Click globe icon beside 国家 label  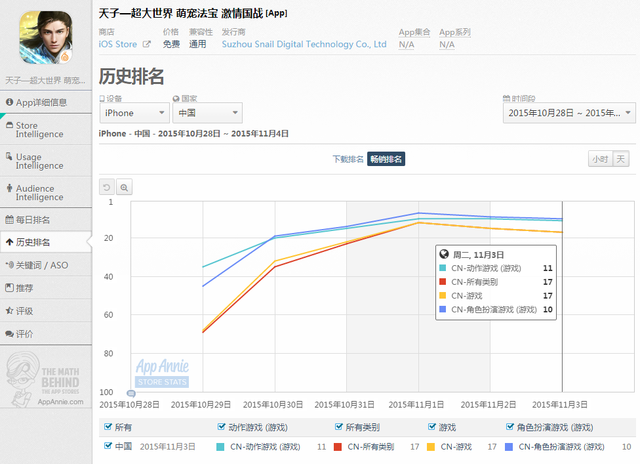point(176,98)
